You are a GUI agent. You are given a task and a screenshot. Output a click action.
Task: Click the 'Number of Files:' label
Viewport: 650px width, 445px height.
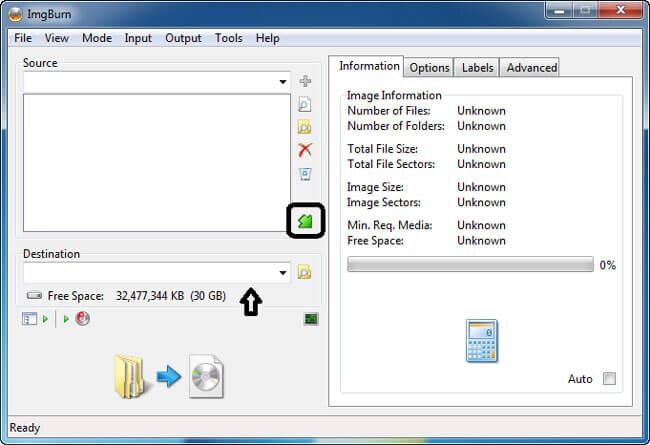(389, 111)
